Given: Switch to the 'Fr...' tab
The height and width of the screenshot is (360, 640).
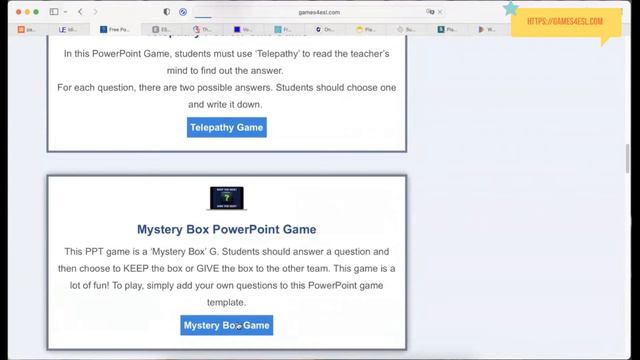Looking at the screenshot, I should [x=283, y=29].
